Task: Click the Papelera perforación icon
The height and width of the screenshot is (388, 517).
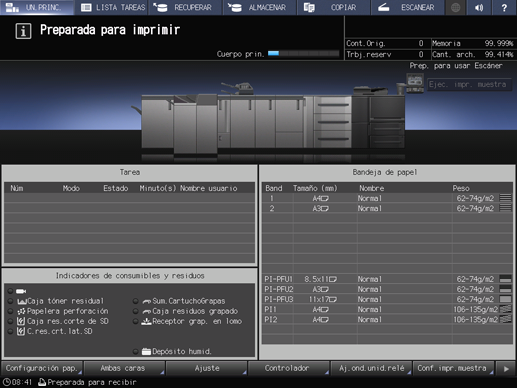Action: pos(21,311)
